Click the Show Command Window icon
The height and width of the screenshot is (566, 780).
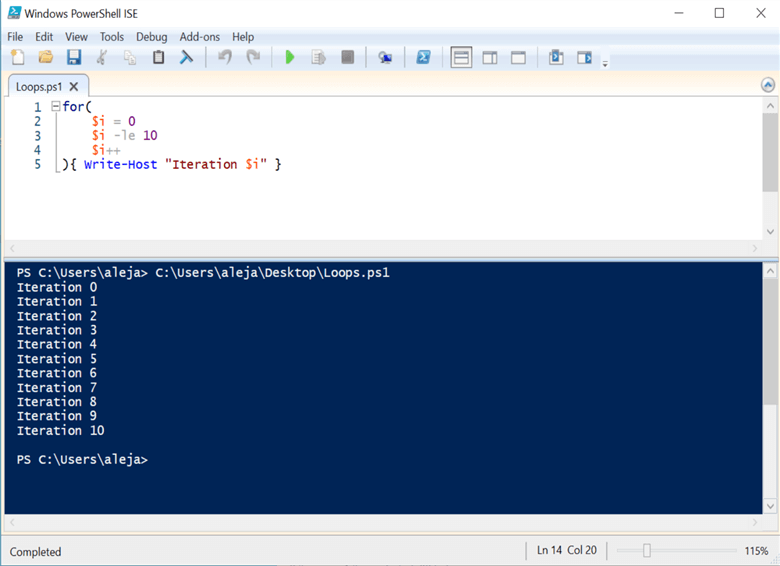coord(556,57)
